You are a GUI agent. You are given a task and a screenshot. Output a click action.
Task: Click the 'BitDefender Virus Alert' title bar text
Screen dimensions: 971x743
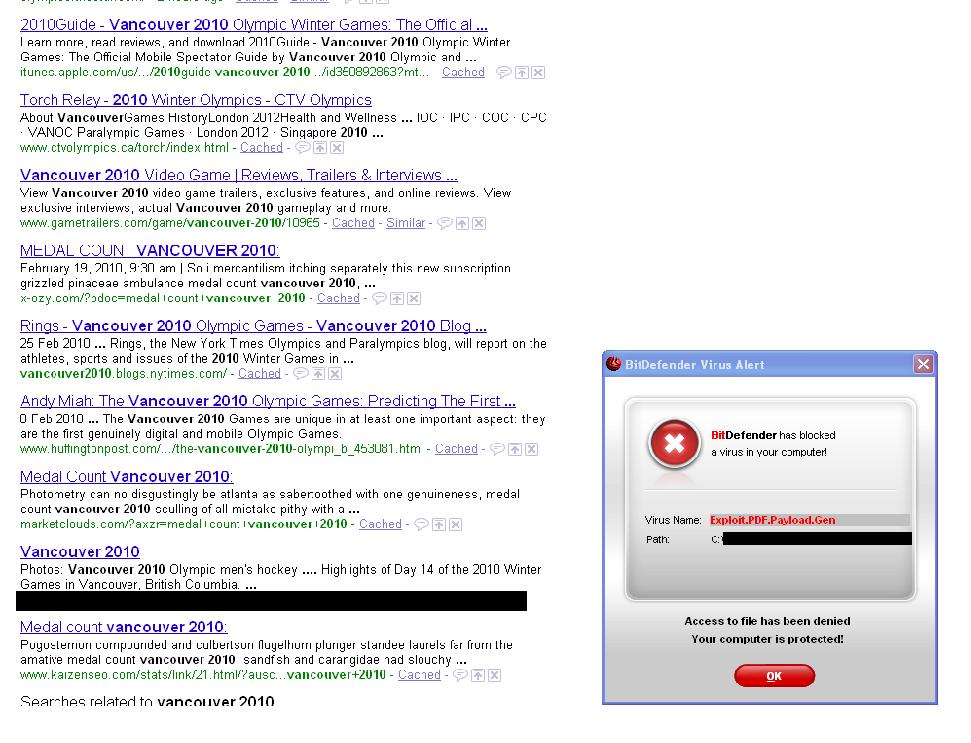tap(695, 365)
